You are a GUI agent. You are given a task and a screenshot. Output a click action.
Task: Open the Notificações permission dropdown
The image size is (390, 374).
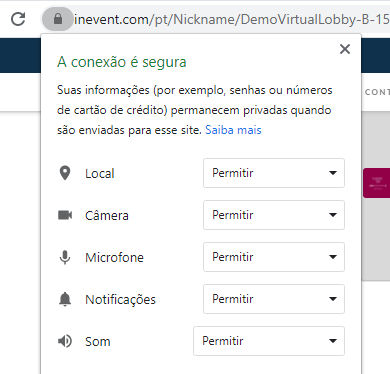pyautogui.click(x=274, y=299)
